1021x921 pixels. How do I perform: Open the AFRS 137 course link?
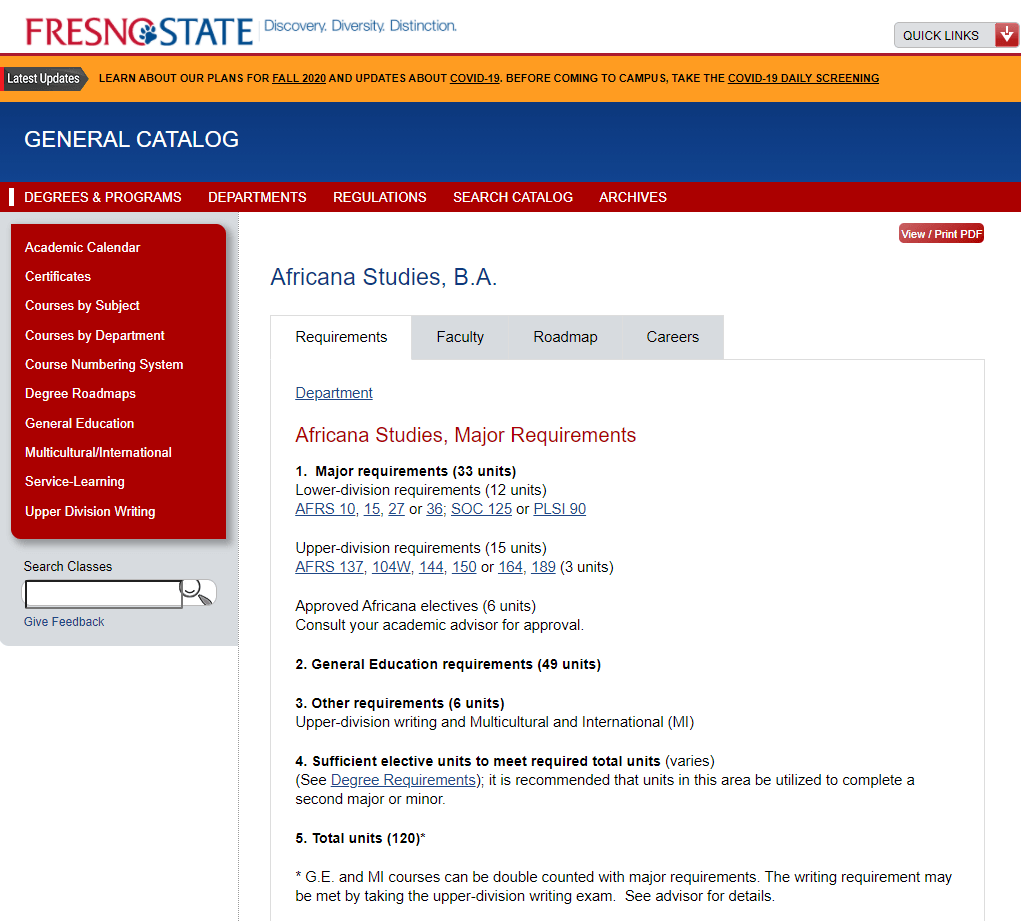click(x=328, y=566)
